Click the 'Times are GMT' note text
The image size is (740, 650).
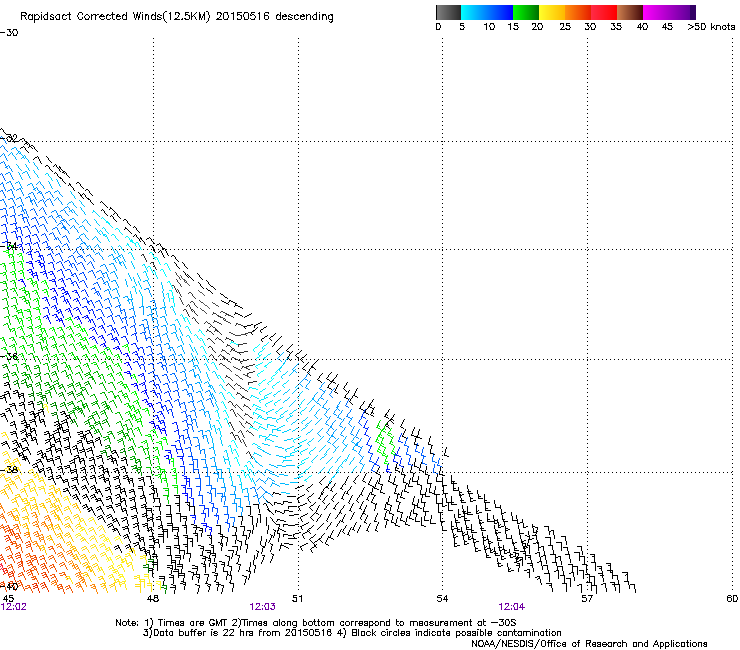193,623
